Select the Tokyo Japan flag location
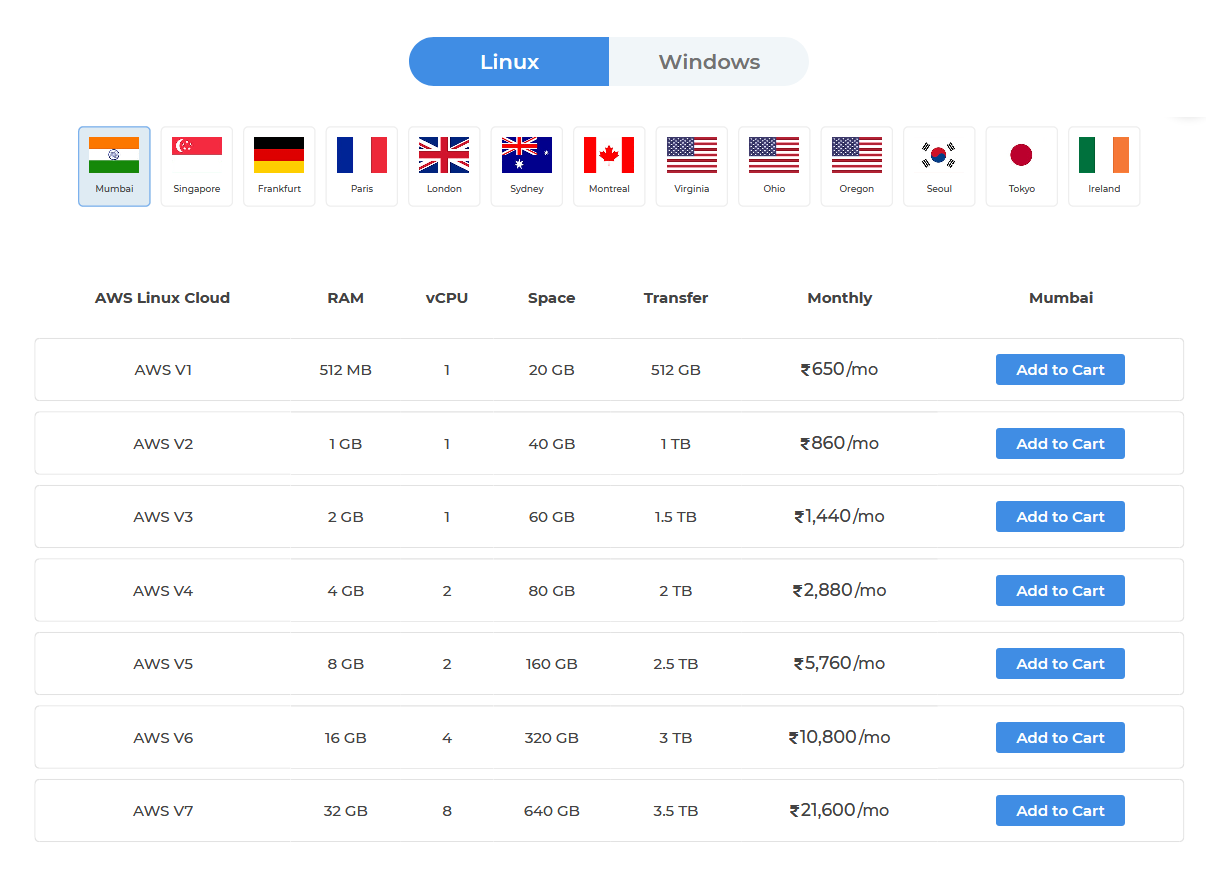Screen dimensions: 1206x873 point(1022,166)
